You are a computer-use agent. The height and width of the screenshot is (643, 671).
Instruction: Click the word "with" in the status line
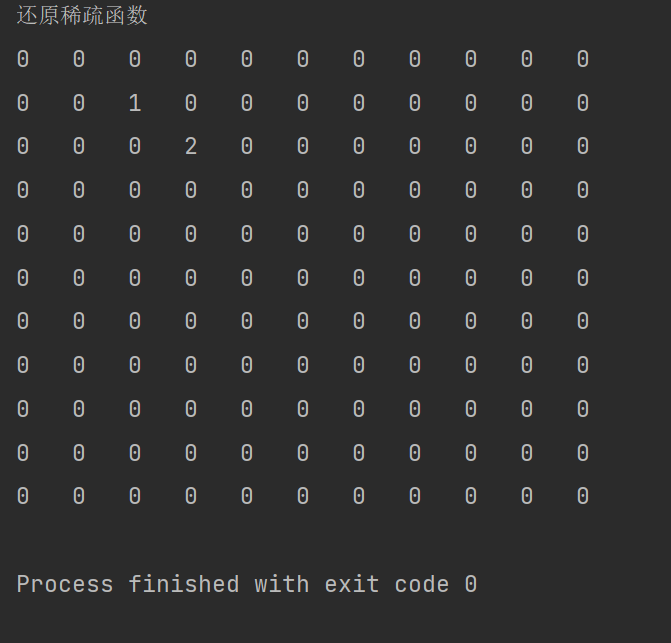coord(282,584)
